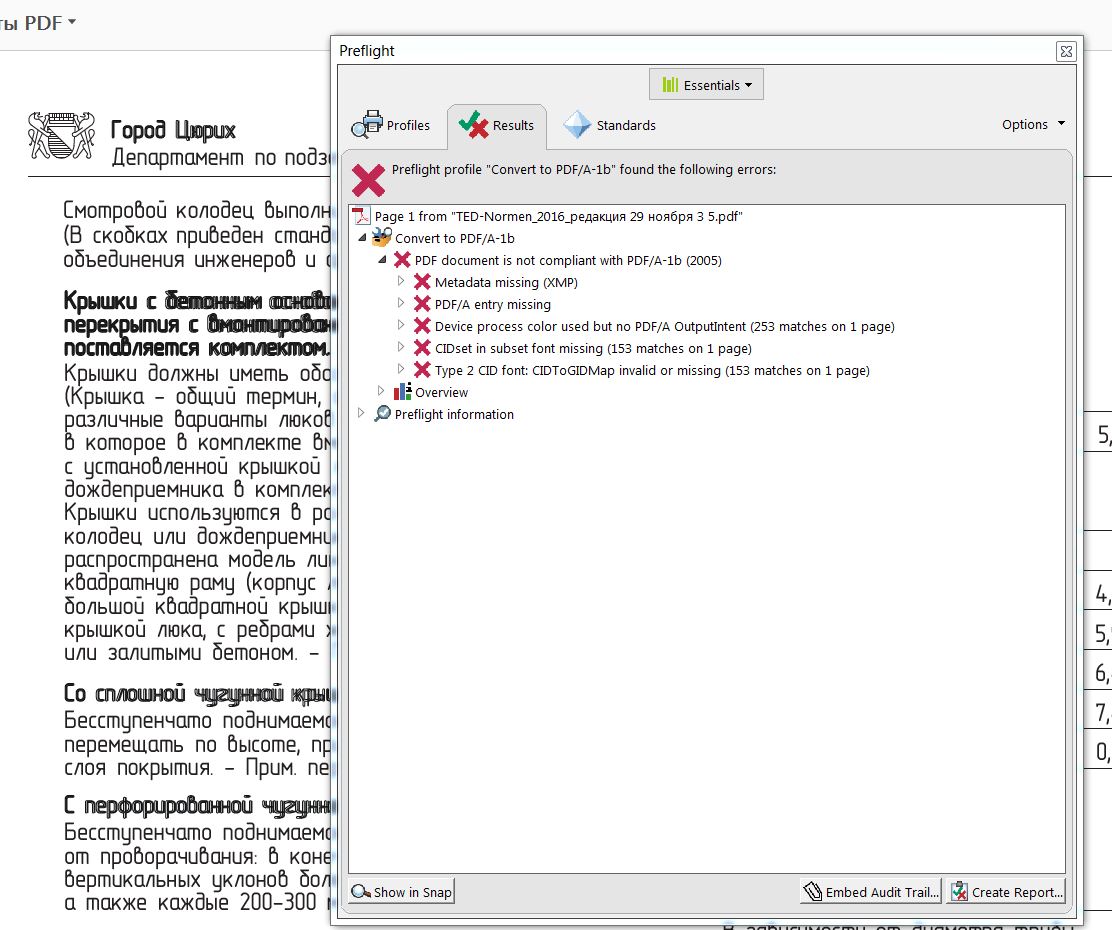Click red X icon beside PDF/A entry missing

coord(422,304)
